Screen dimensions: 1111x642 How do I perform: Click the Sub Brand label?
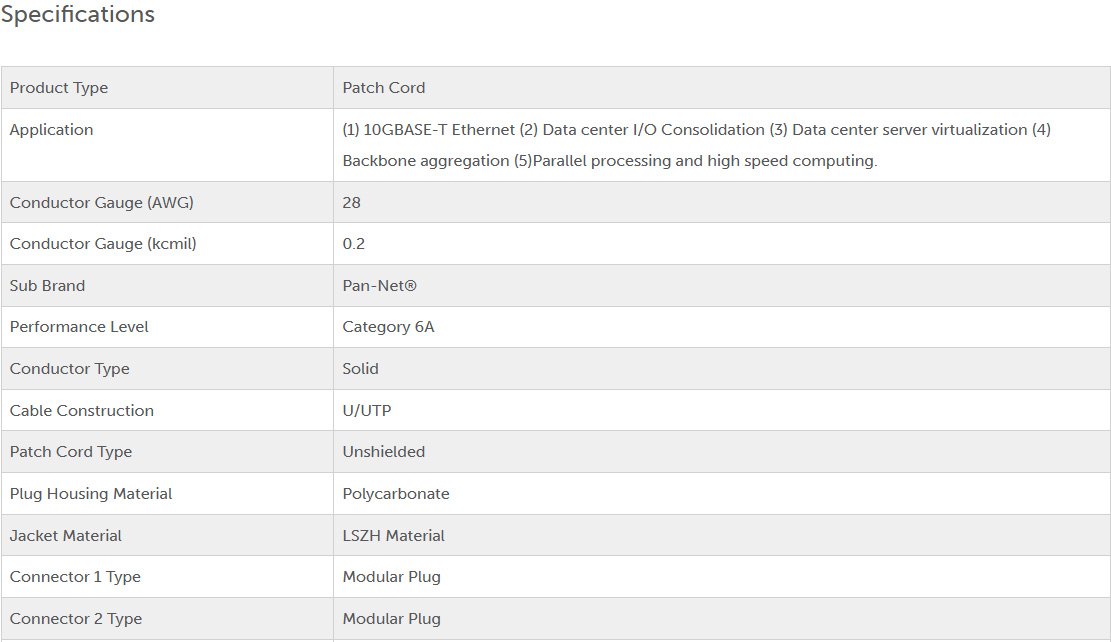coord(47,286)
